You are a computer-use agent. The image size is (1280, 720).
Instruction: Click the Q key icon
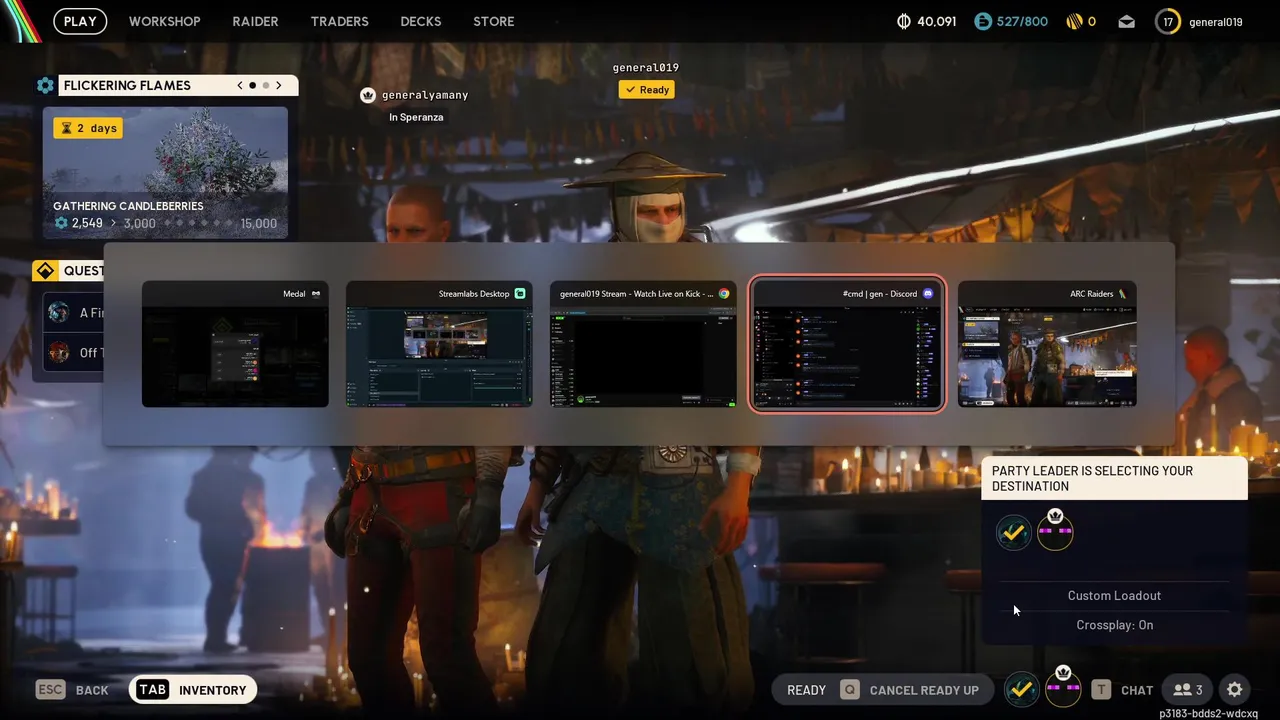coord(849,690)
